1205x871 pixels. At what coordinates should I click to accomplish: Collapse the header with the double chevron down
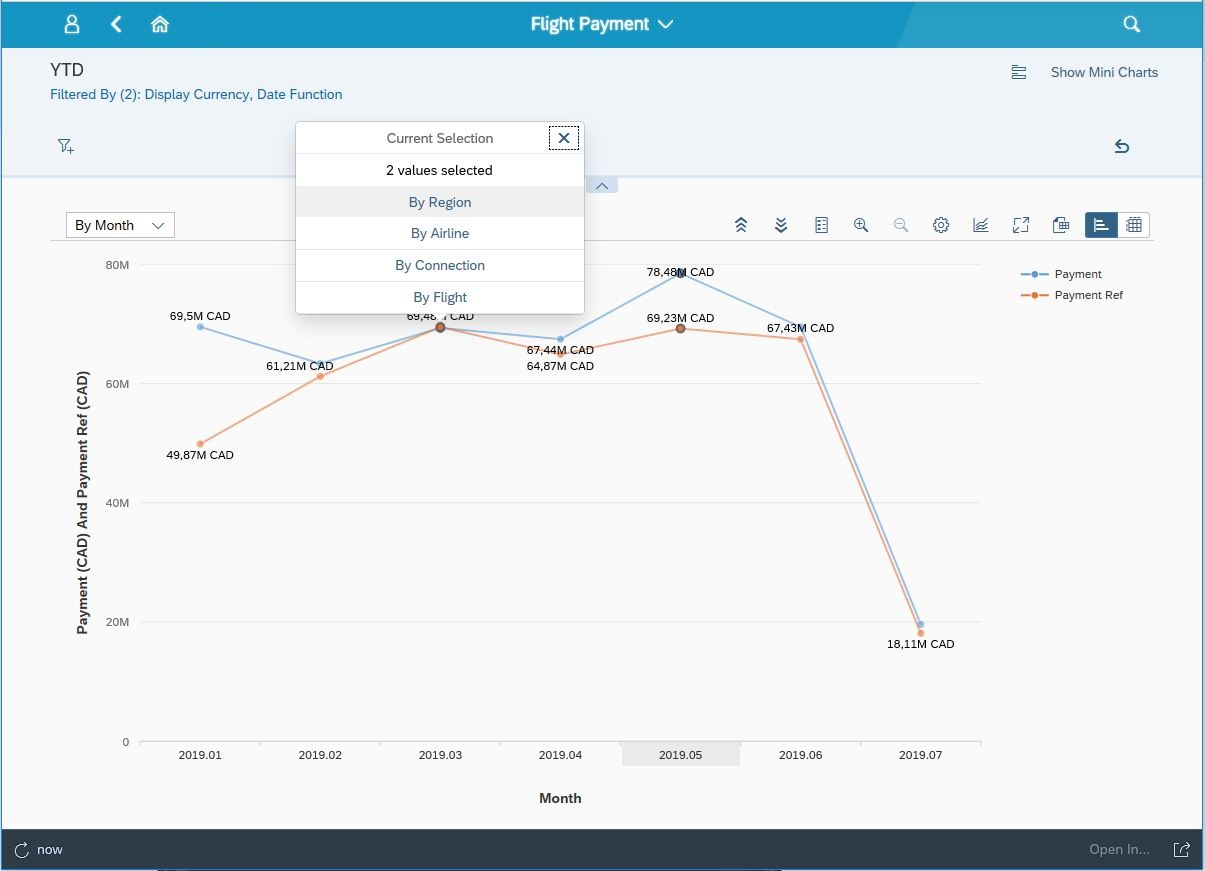pyautogui.click(x=780, y=224)
